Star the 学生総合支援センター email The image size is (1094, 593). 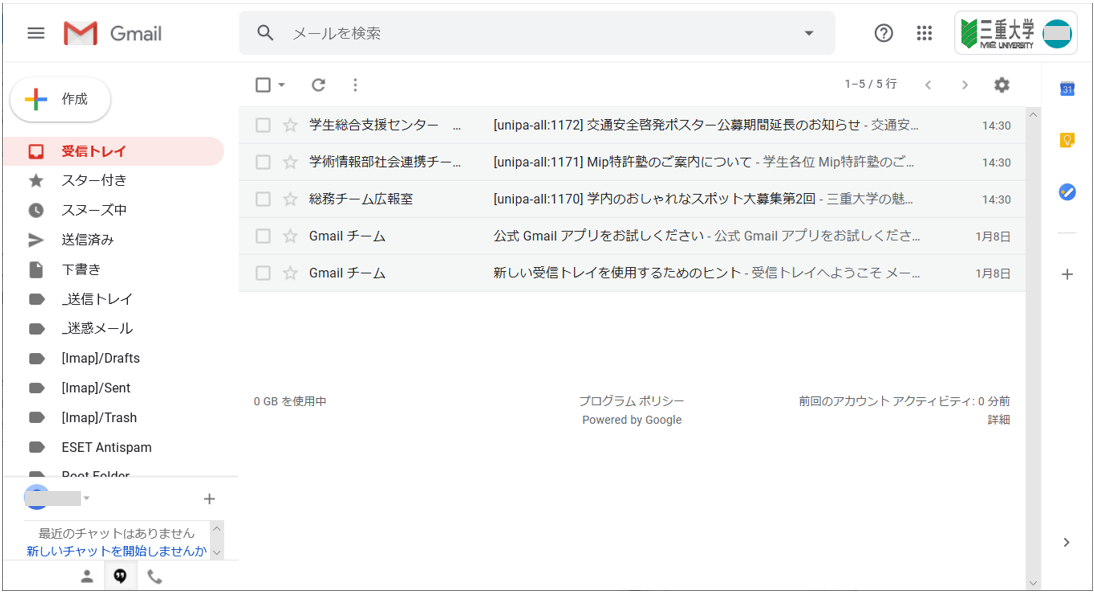(x=290, y=125)
